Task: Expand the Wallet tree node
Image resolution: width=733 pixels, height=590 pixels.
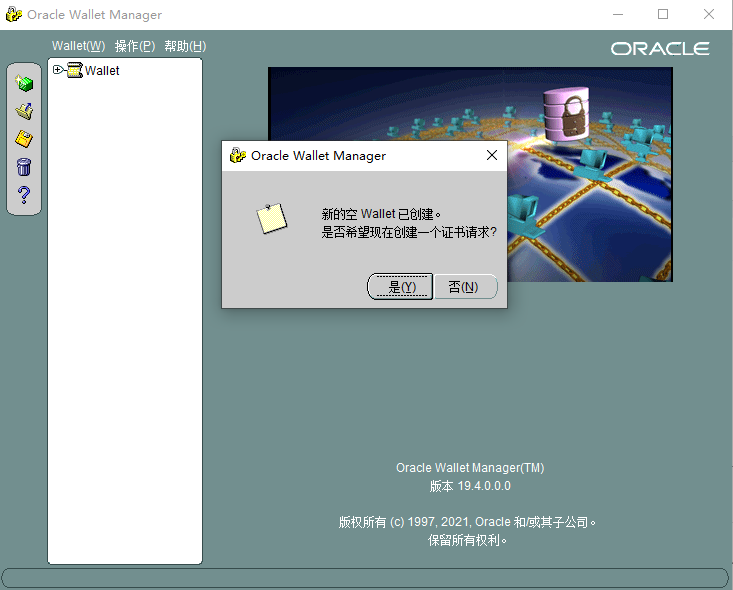Action: 57,70
